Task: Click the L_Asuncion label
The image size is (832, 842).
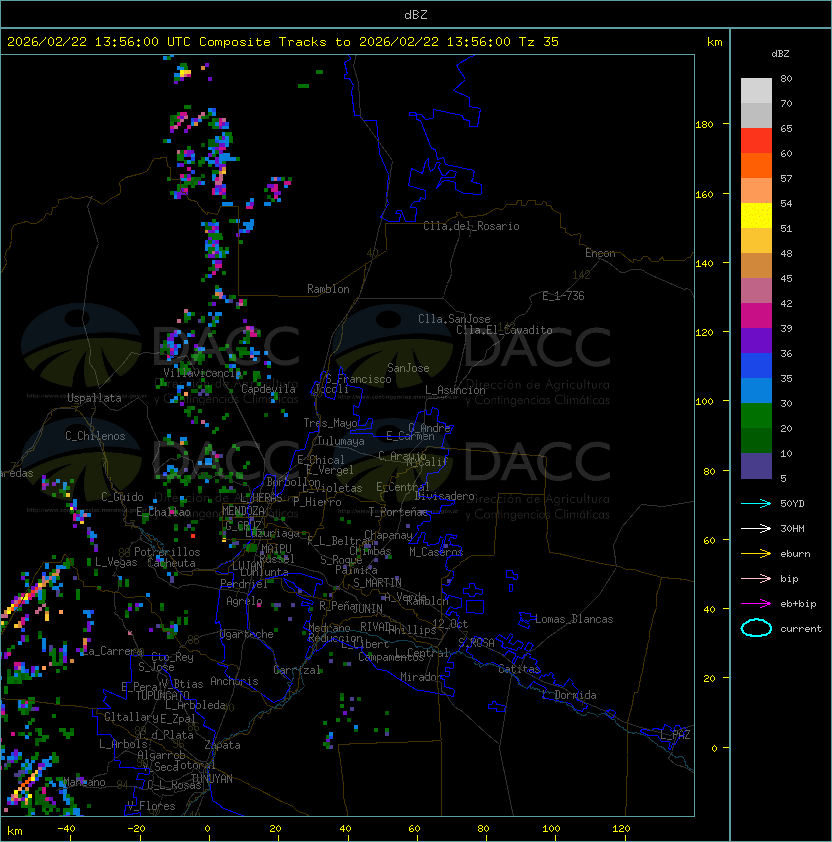Action: coord(455,390)
